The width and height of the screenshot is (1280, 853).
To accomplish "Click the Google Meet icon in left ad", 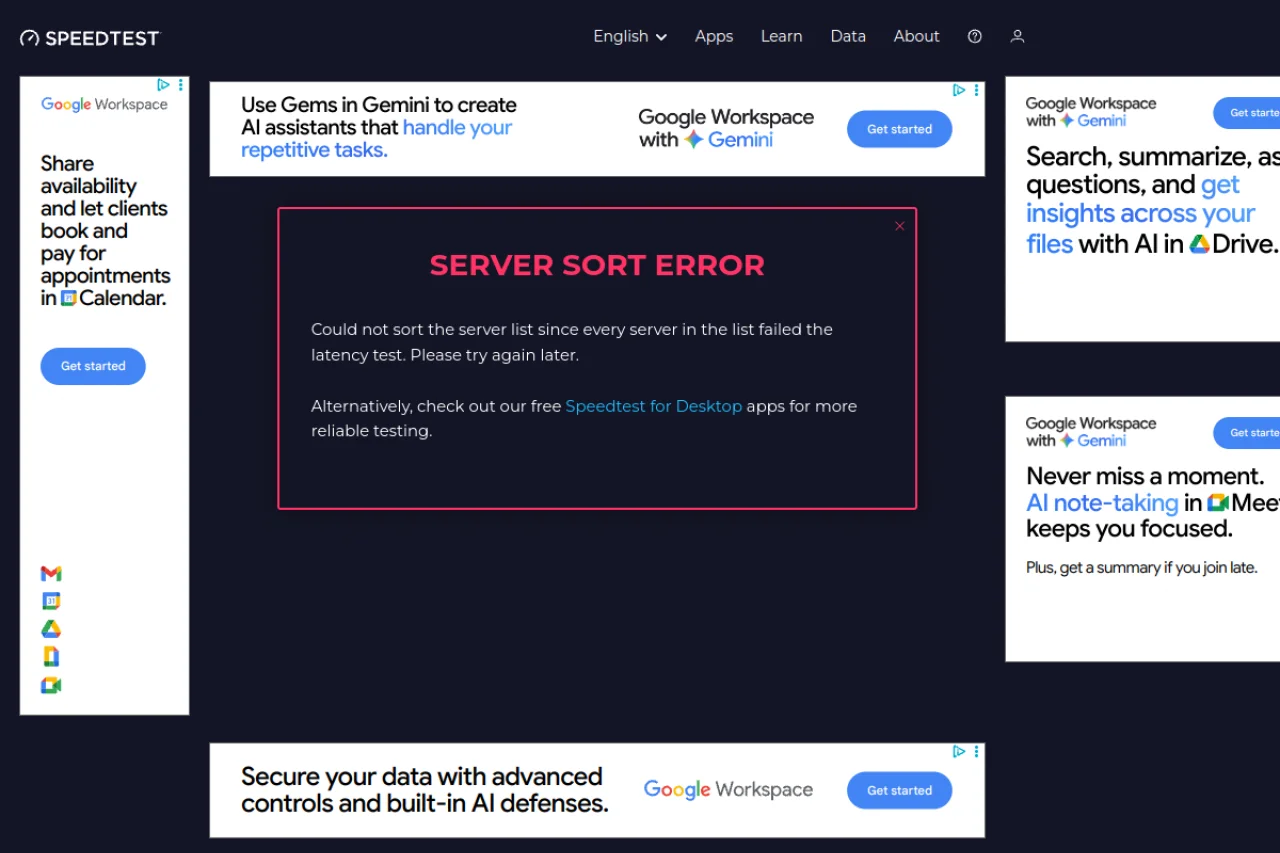I will pos(51,685).
